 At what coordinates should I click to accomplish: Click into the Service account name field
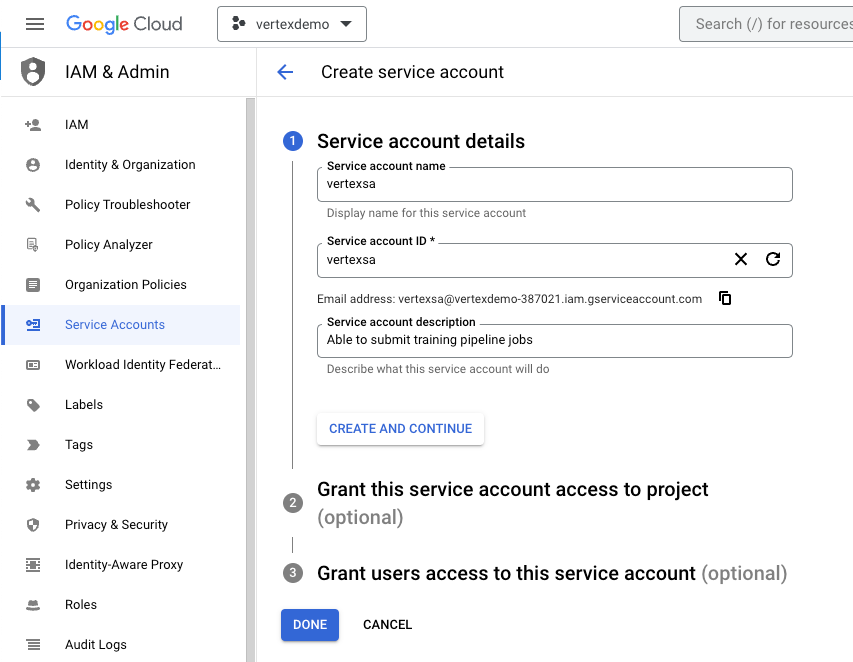coord(555,185)
